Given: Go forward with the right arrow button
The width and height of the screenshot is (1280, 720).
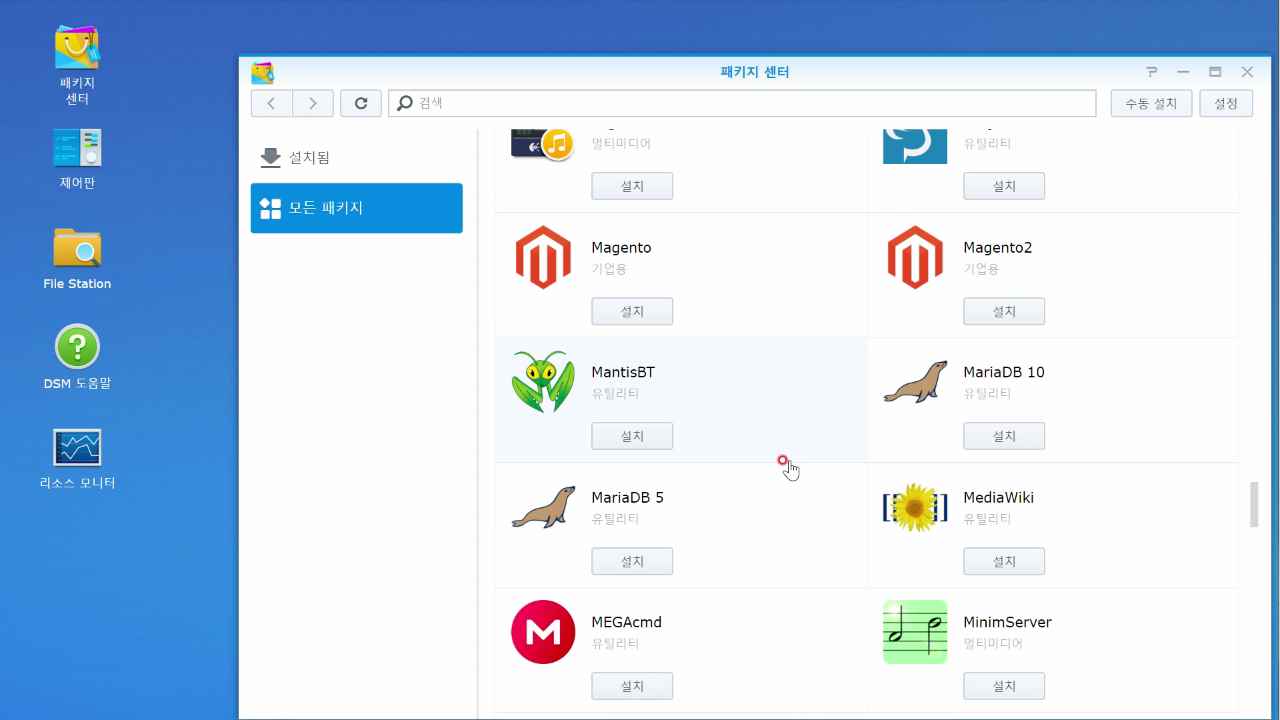Looking at the screenshot, I should pos(313,103).
